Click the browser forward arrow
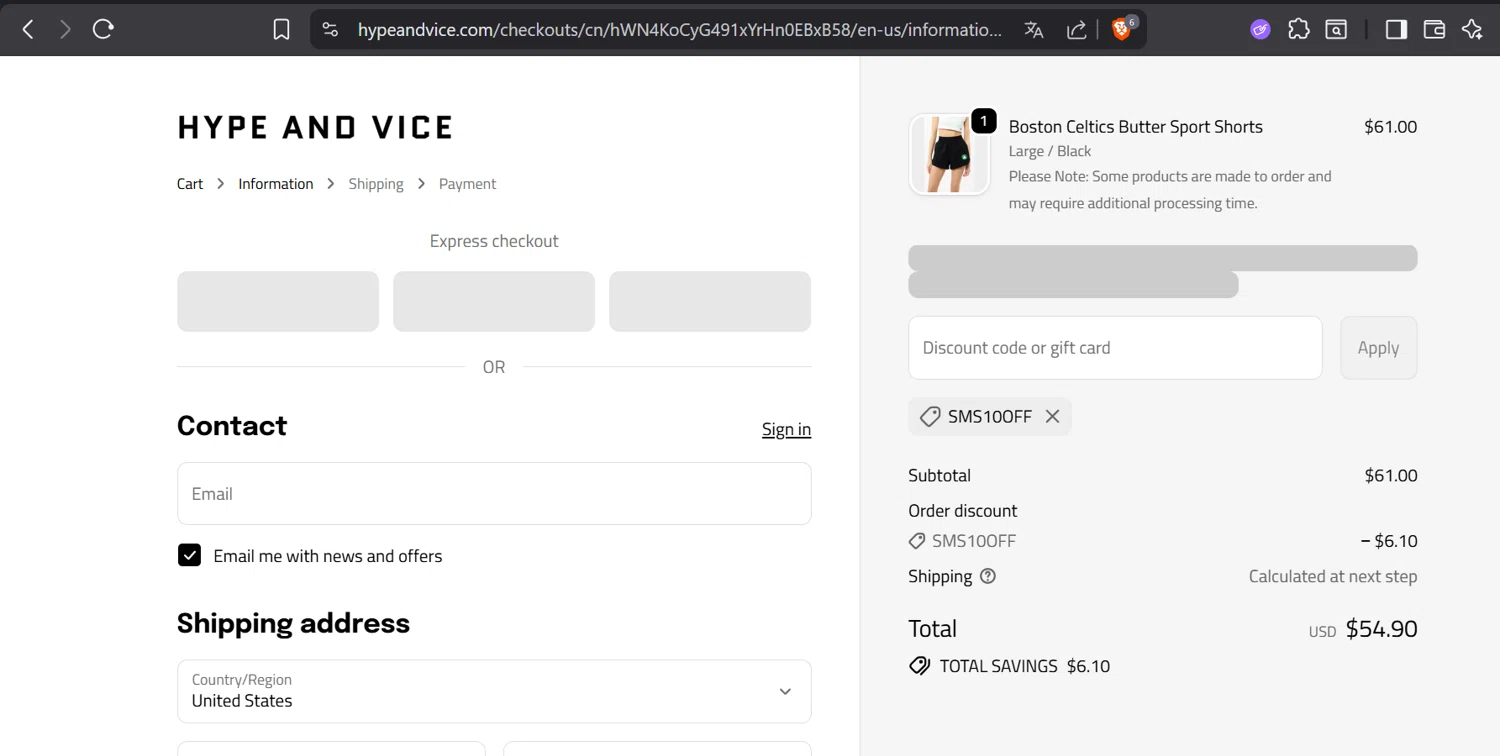The image size is (1500, 756). click(65, 30)
